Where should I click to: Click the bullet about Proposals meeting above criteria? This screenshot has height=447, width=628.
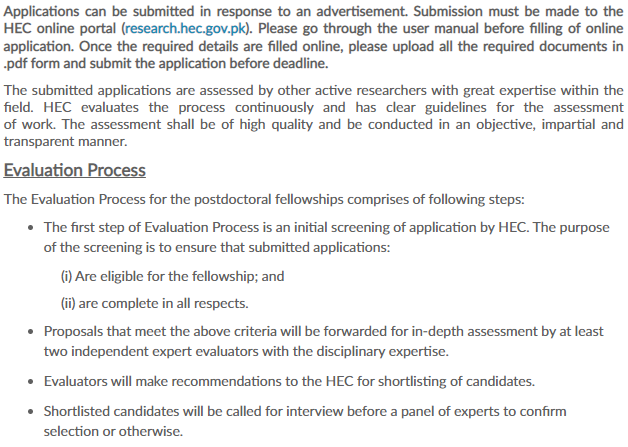tap(324, 341)
